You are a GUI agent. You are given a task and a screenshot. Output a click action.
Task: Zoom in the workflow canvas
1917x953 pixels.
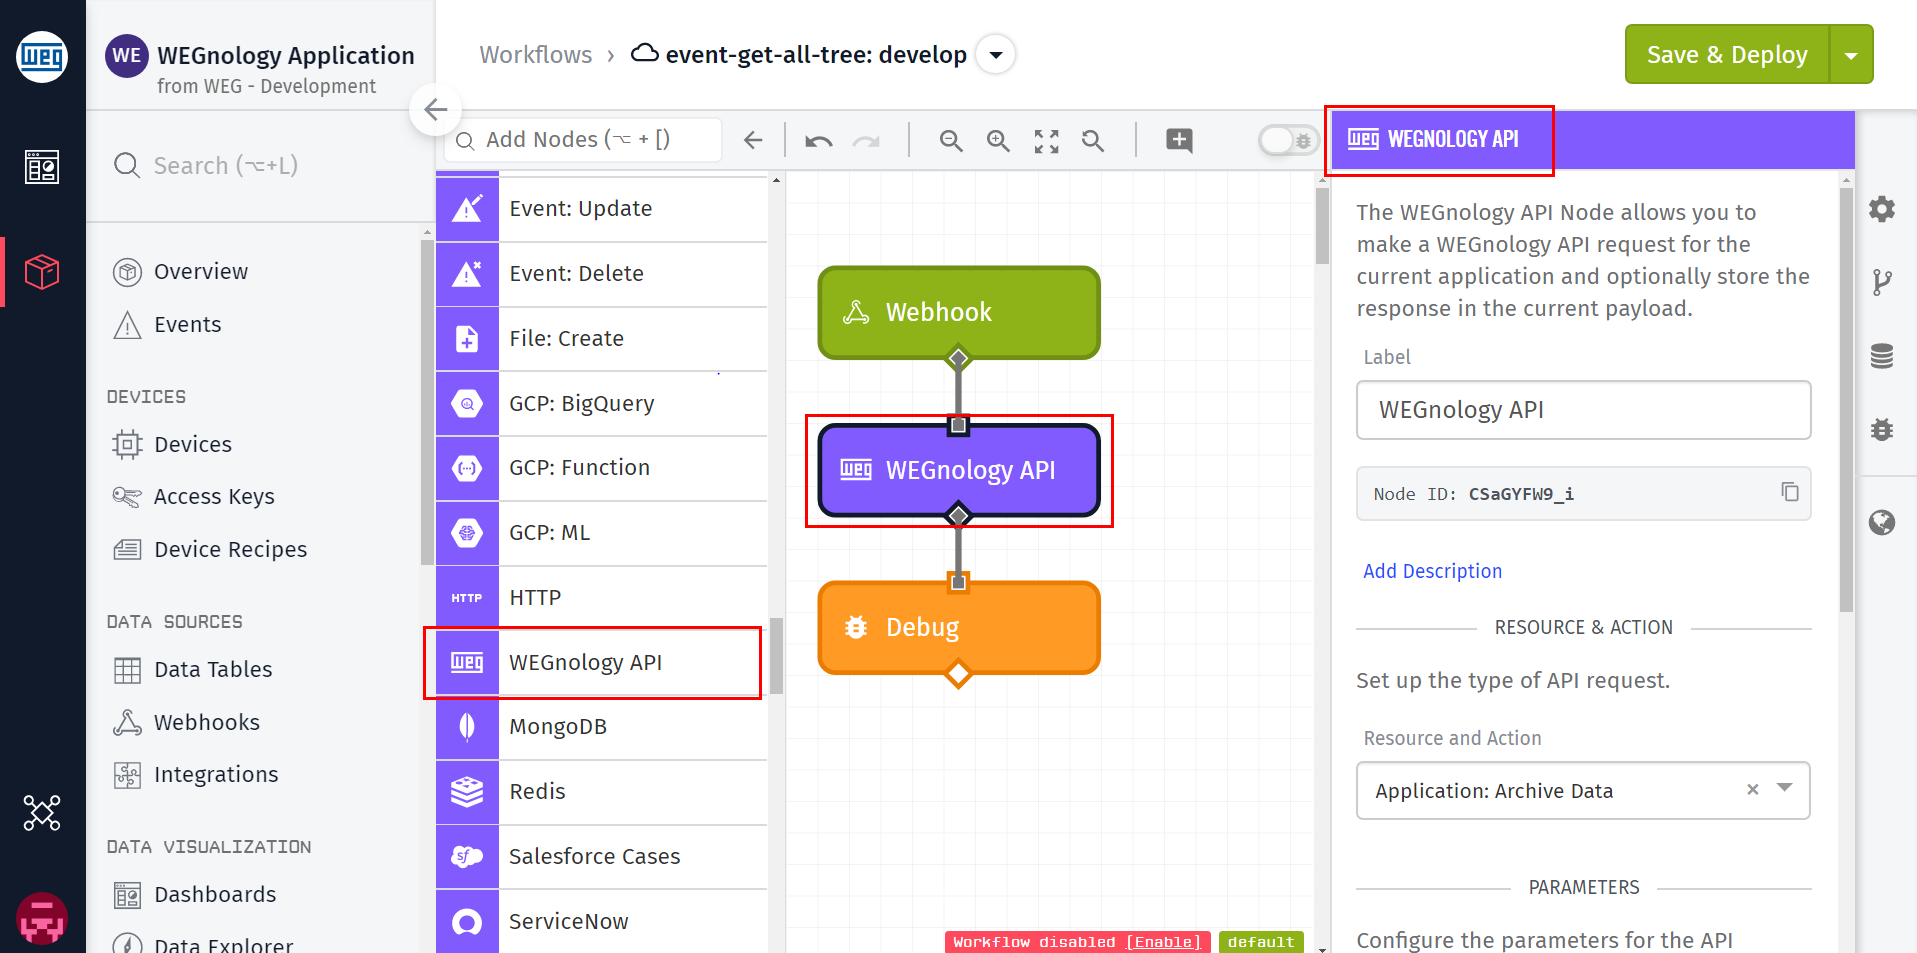click(998, 141)
